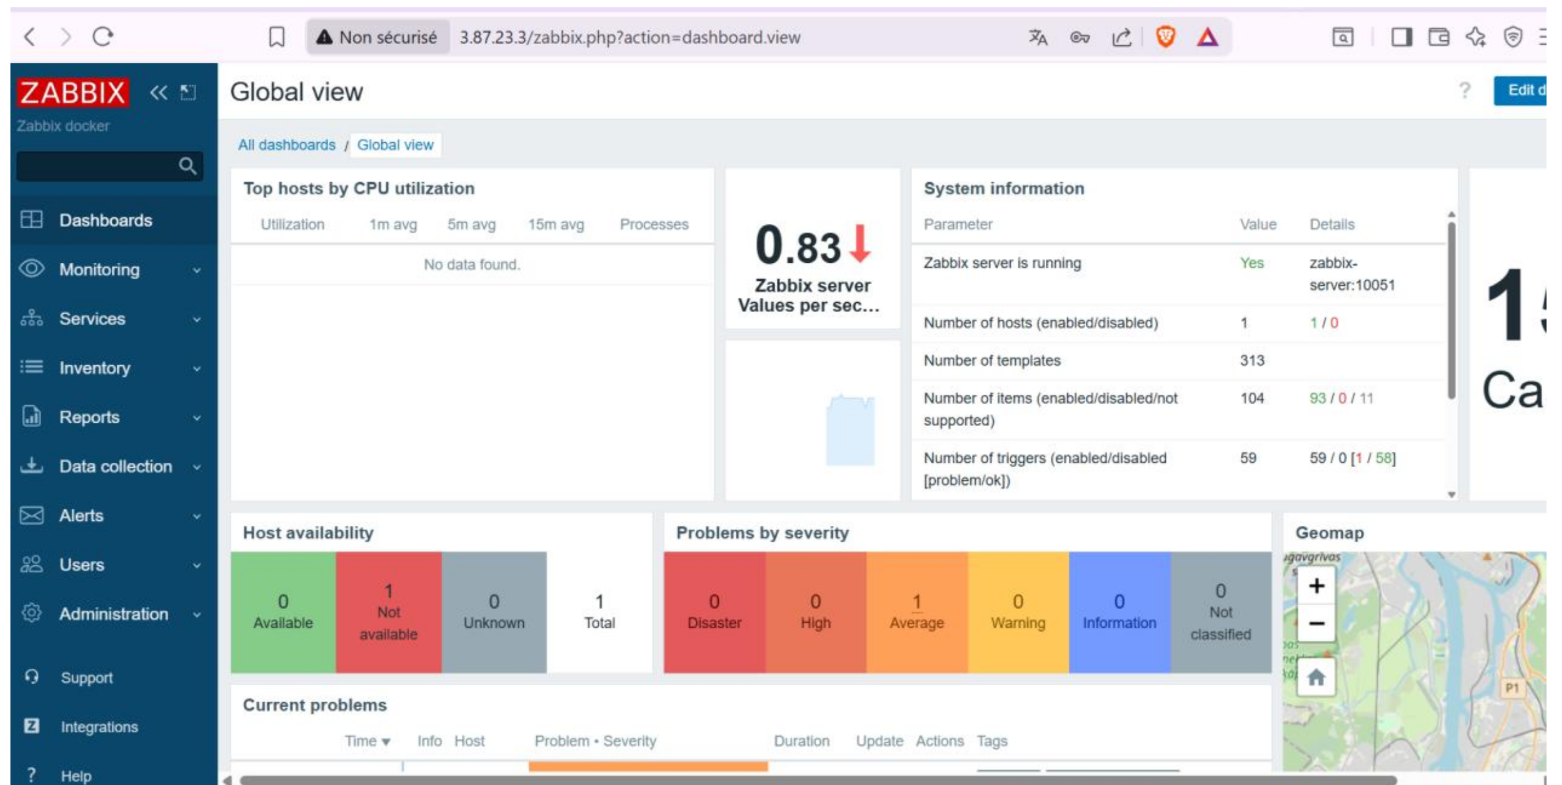Click the magnifier icon in the sidebar search
This screenshot has width=1562, height=785.
187,165
